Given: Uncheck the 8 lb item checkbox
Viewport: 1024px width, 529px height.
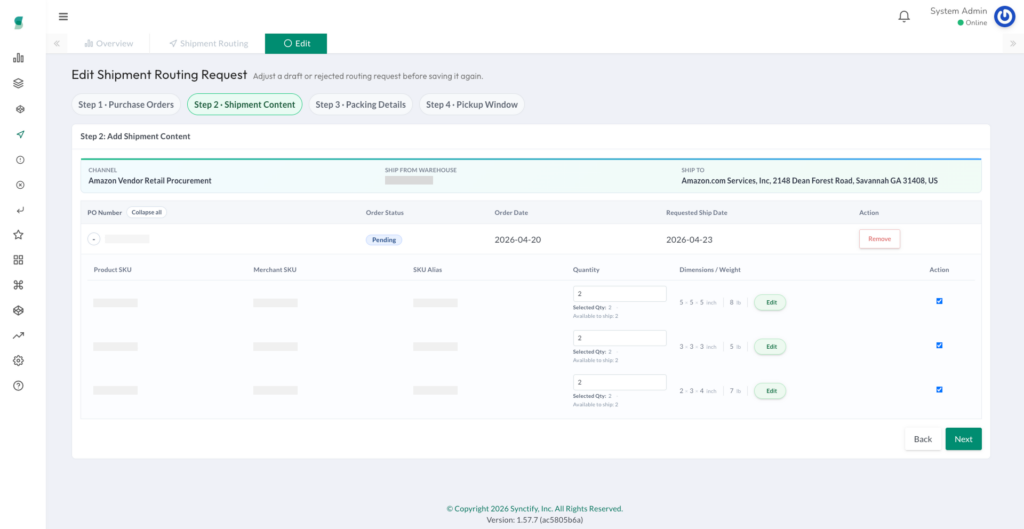Looking at the screenshot, I should [939, 301].
